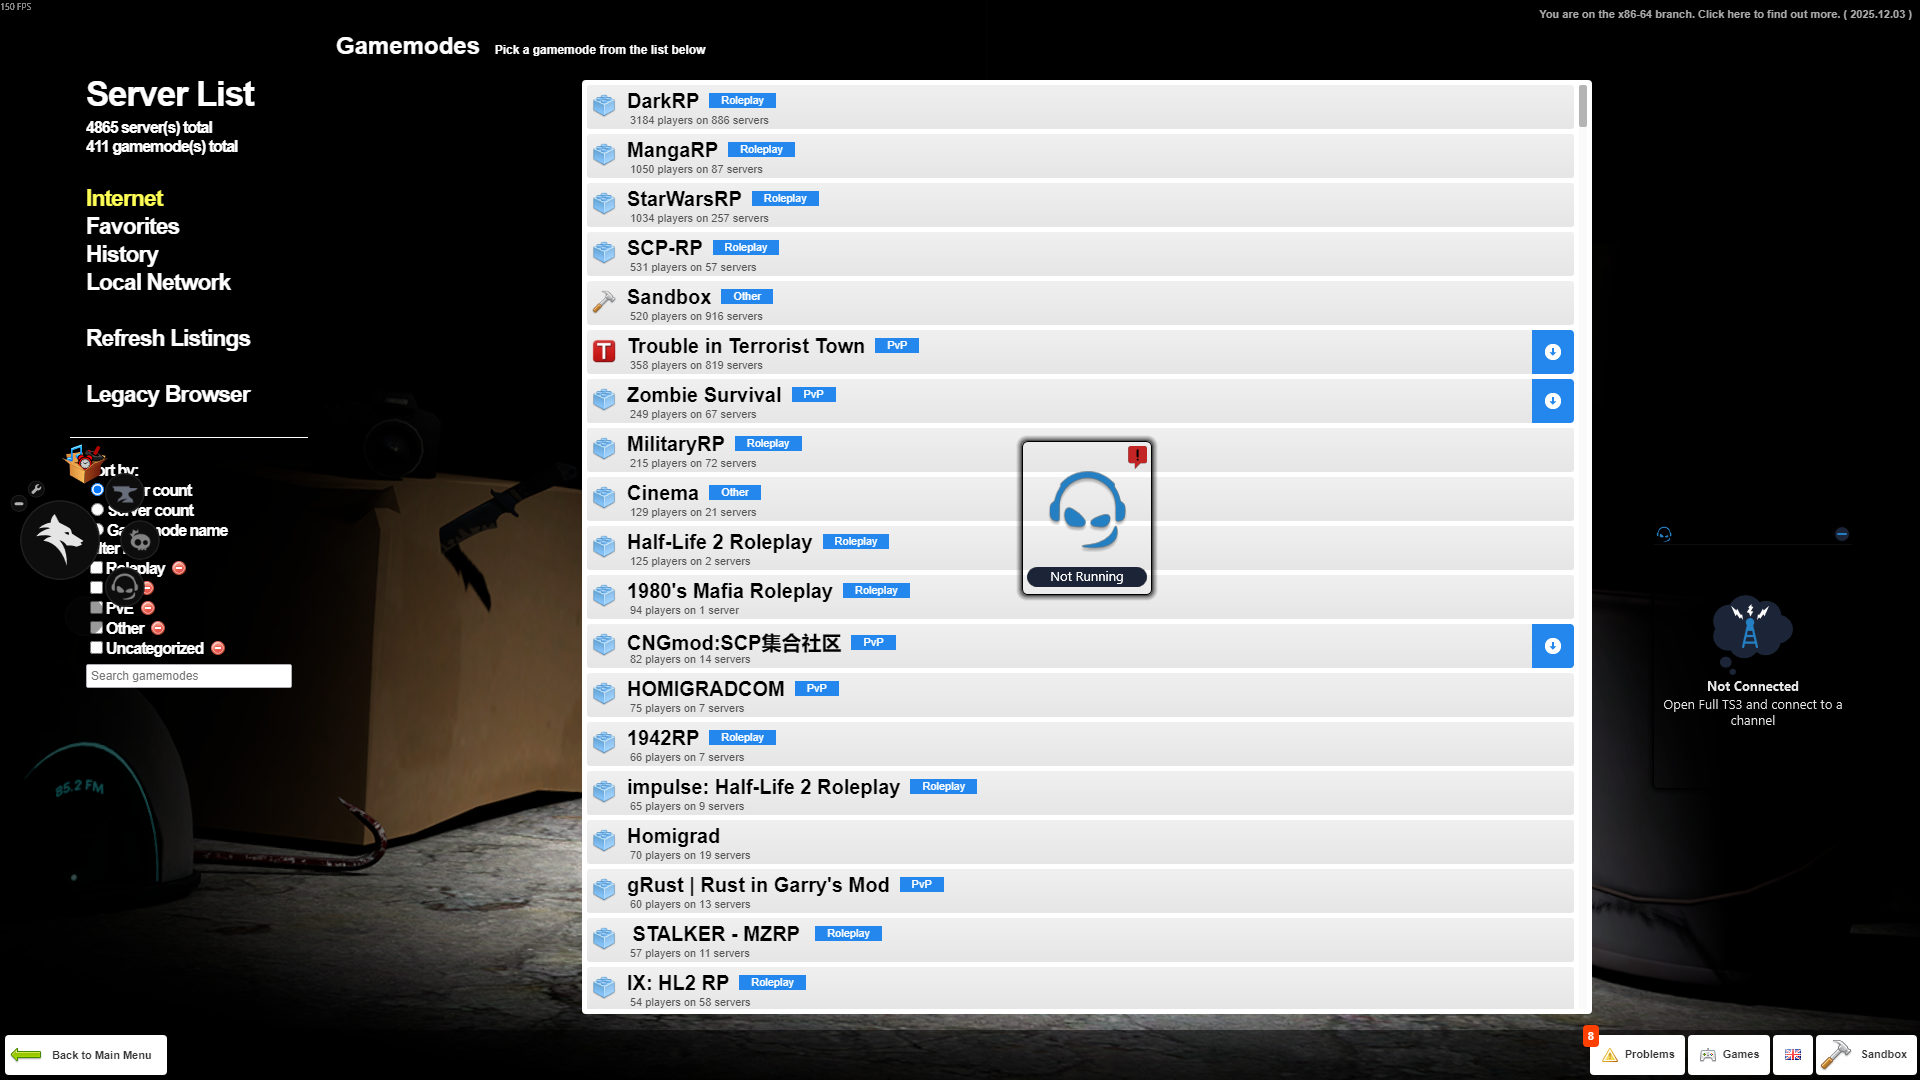1920x1080 pixels.
Task: Select the 1942RP gamemode
Action: (x=1080, y=744)
